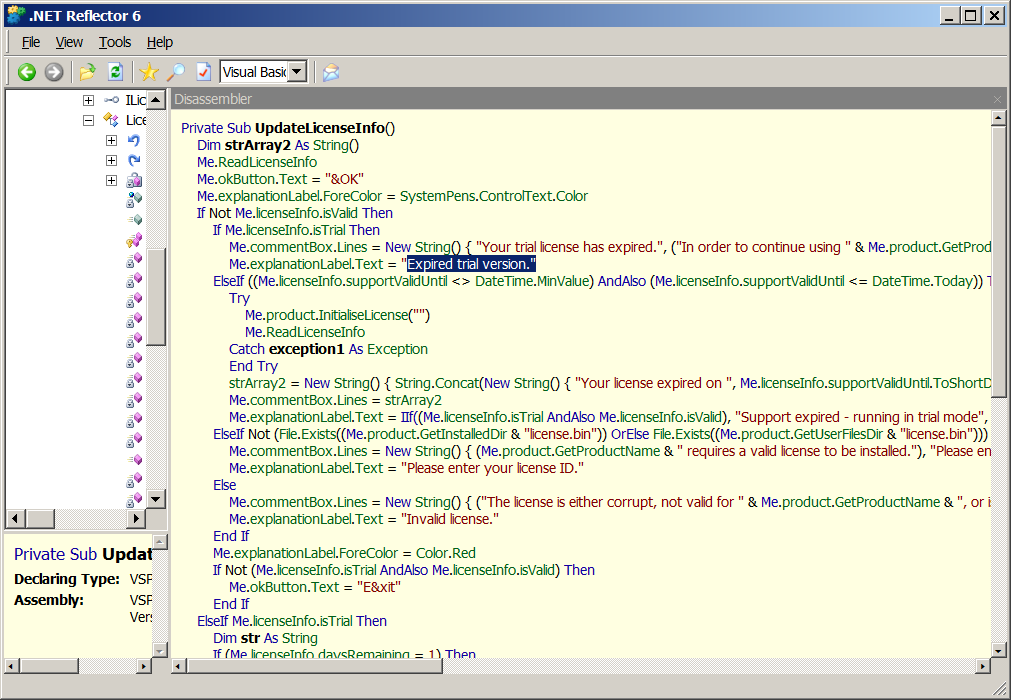Click the yellow star Bookmarks icon
Viewport: 1011px width, 700px height.
149,72
